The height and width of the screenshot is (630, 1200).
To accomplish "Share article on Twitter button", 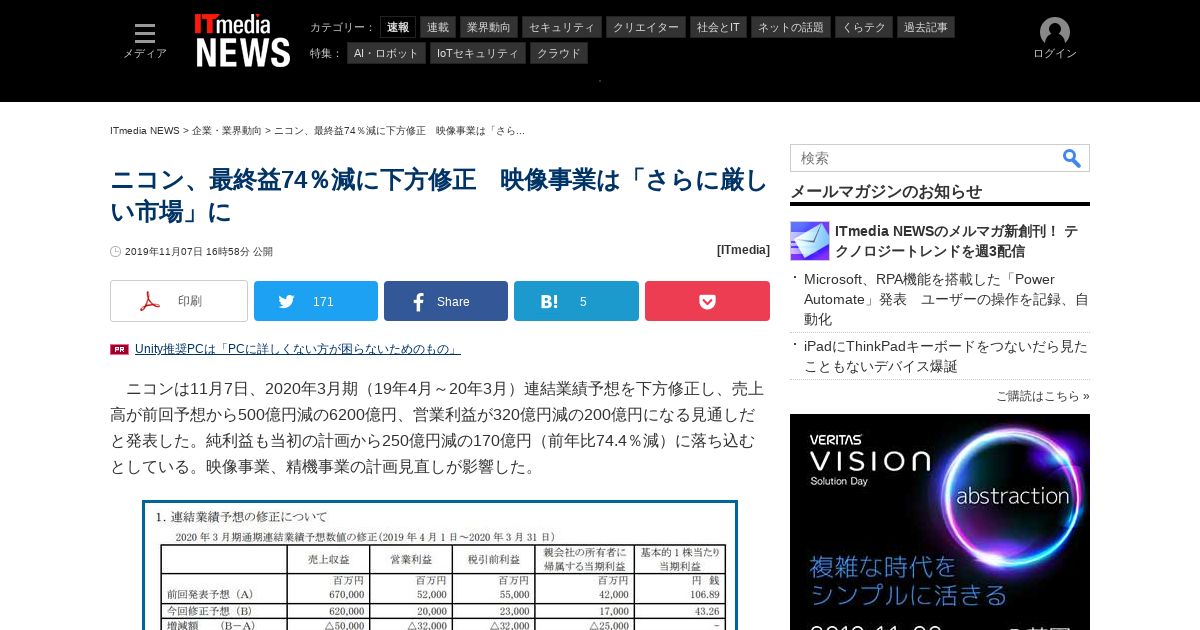I will click(x=316, y=301).
